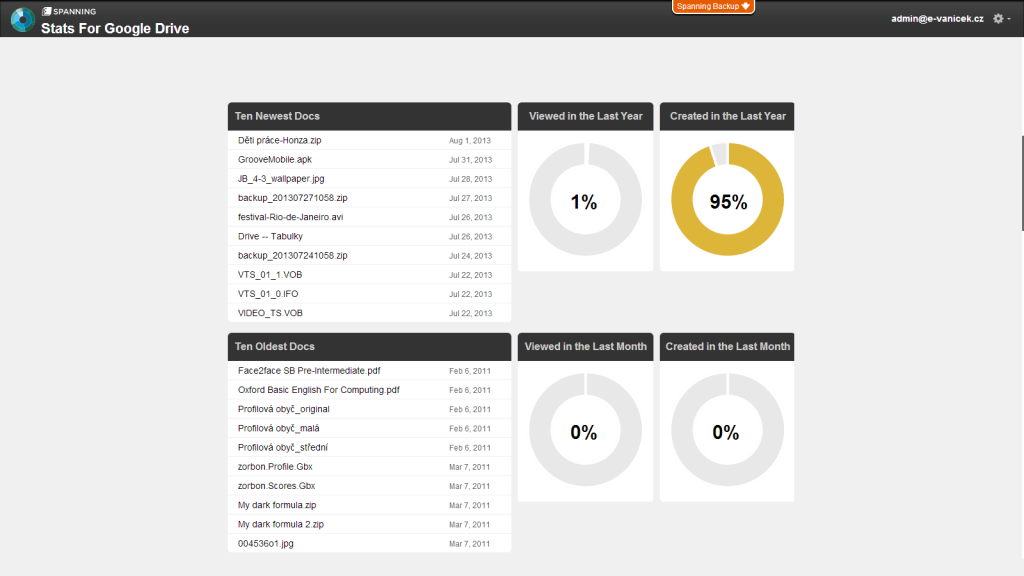
Task: Select JB_4-3_wallpaper.jpg file
Action: pyautogui.click(x=281, y=178)
